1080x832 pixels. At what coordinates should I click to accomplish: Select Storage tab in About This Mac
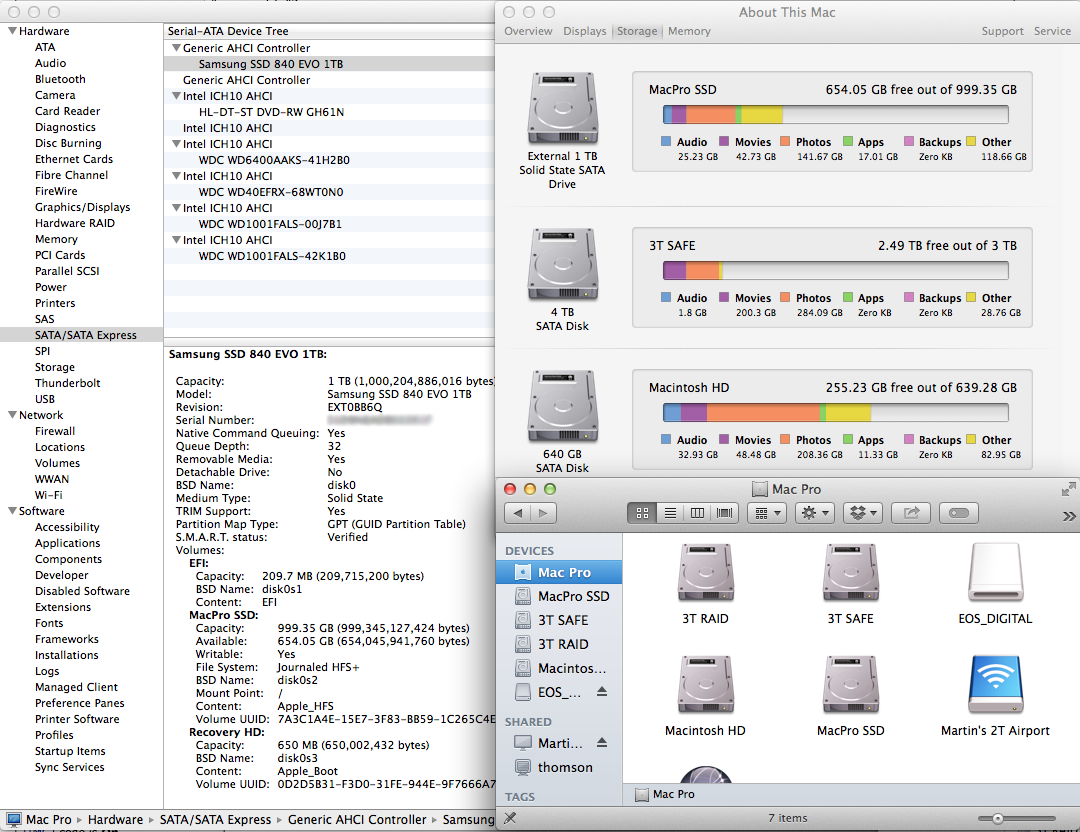(x=637, y=31)
